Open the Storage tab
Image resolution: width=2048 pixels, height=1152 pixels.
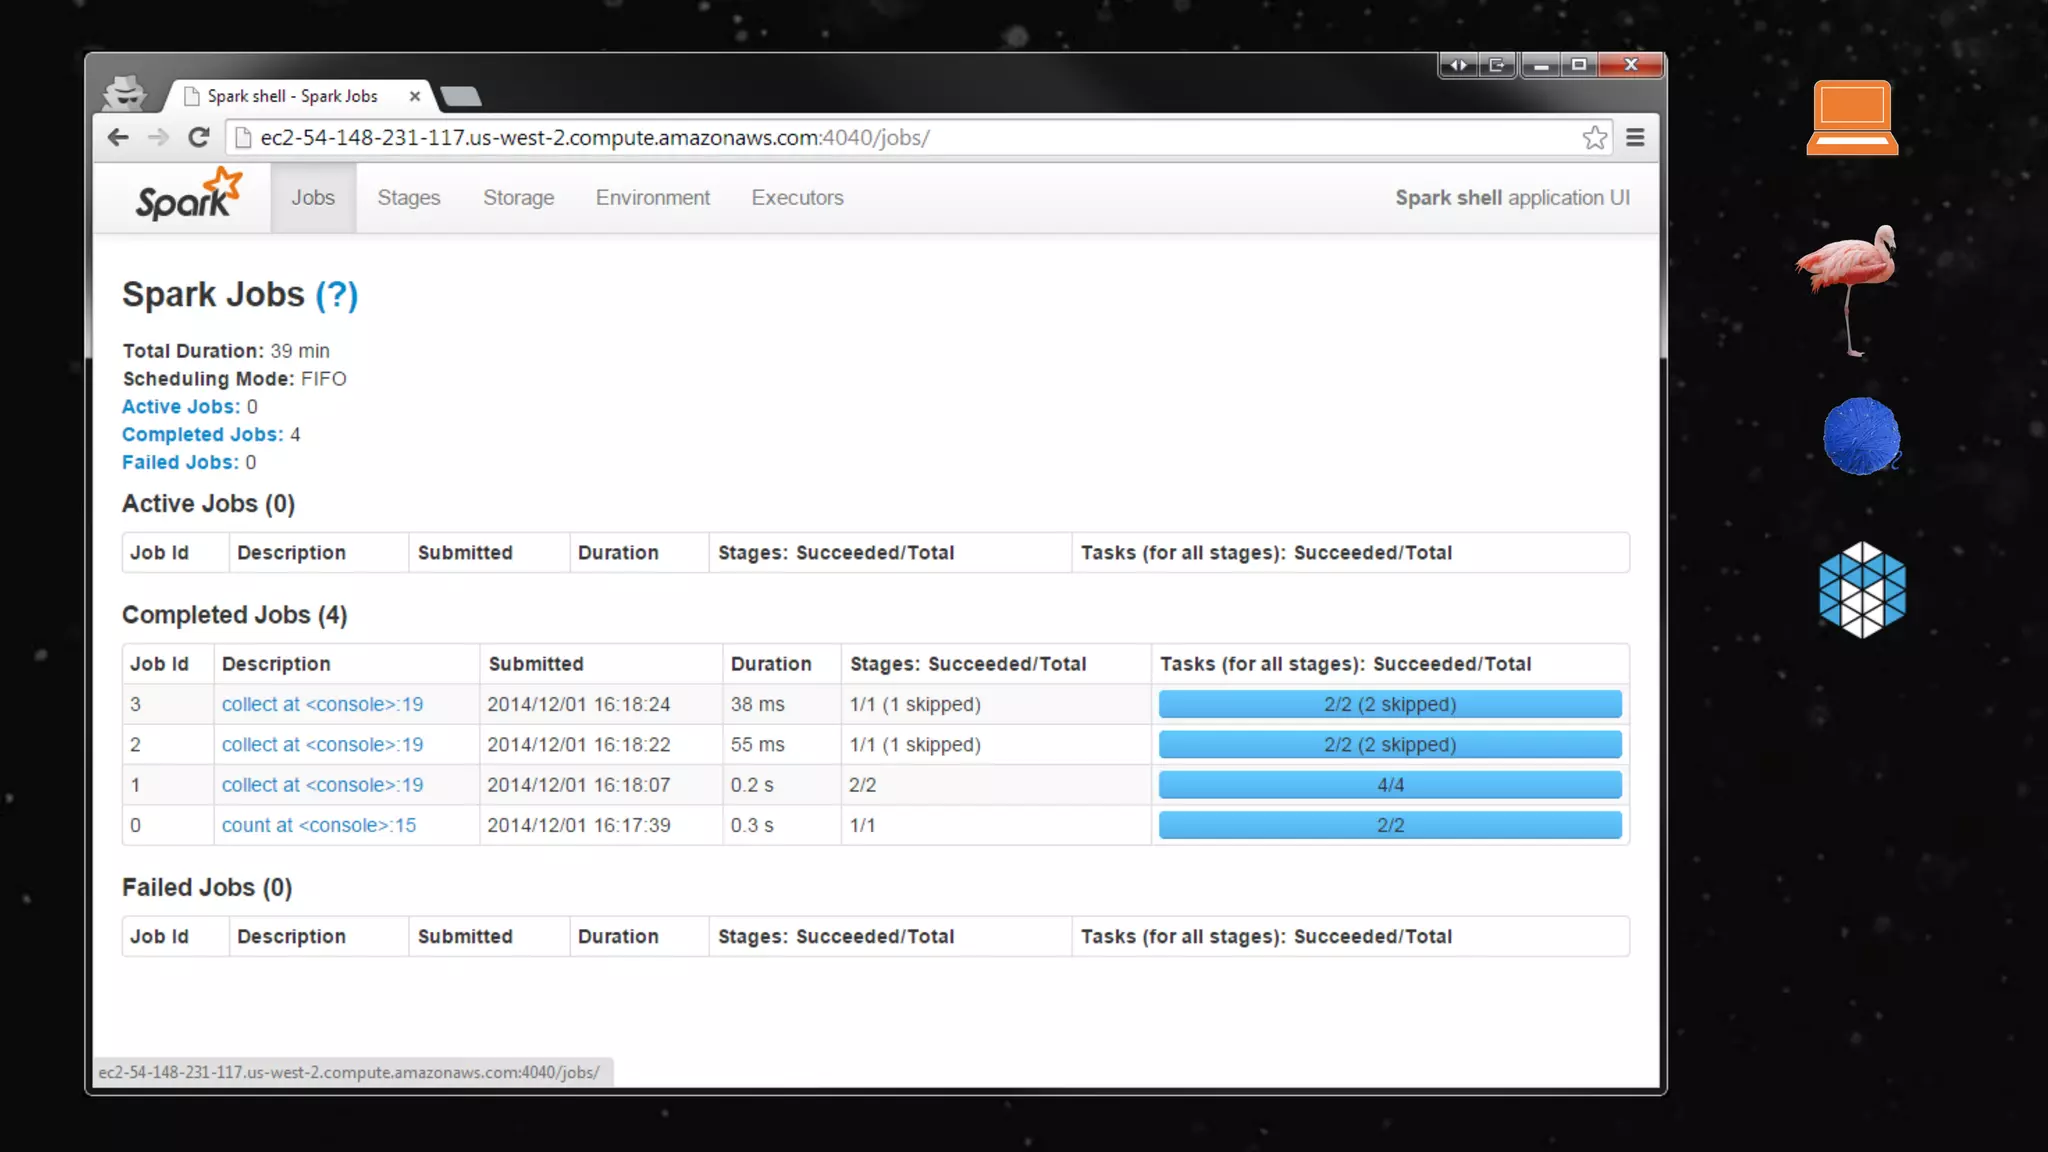(518, 198)
